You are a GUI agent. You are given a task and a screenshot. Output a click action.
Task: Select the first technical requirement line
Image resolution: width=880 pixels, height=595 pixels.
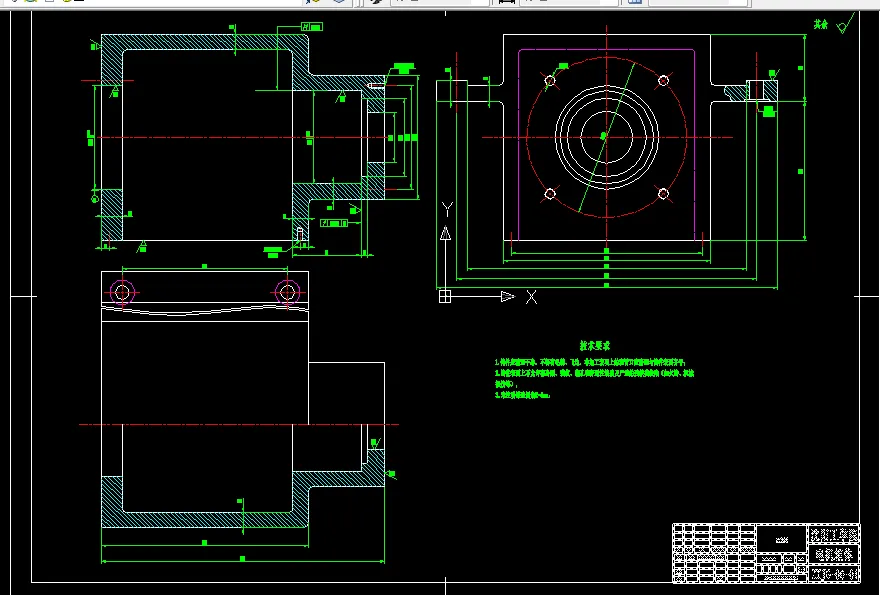590,363
